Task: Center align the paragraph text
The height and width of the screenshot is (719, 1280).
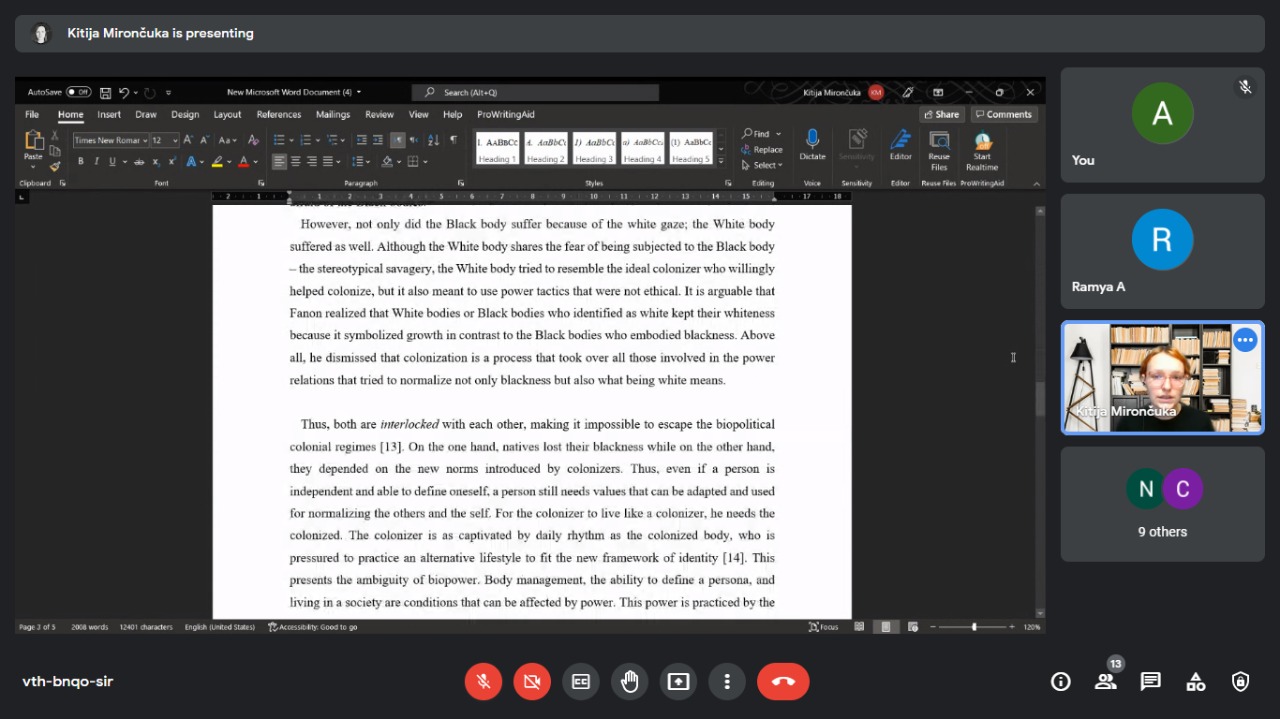Action: tap(296, 161)
